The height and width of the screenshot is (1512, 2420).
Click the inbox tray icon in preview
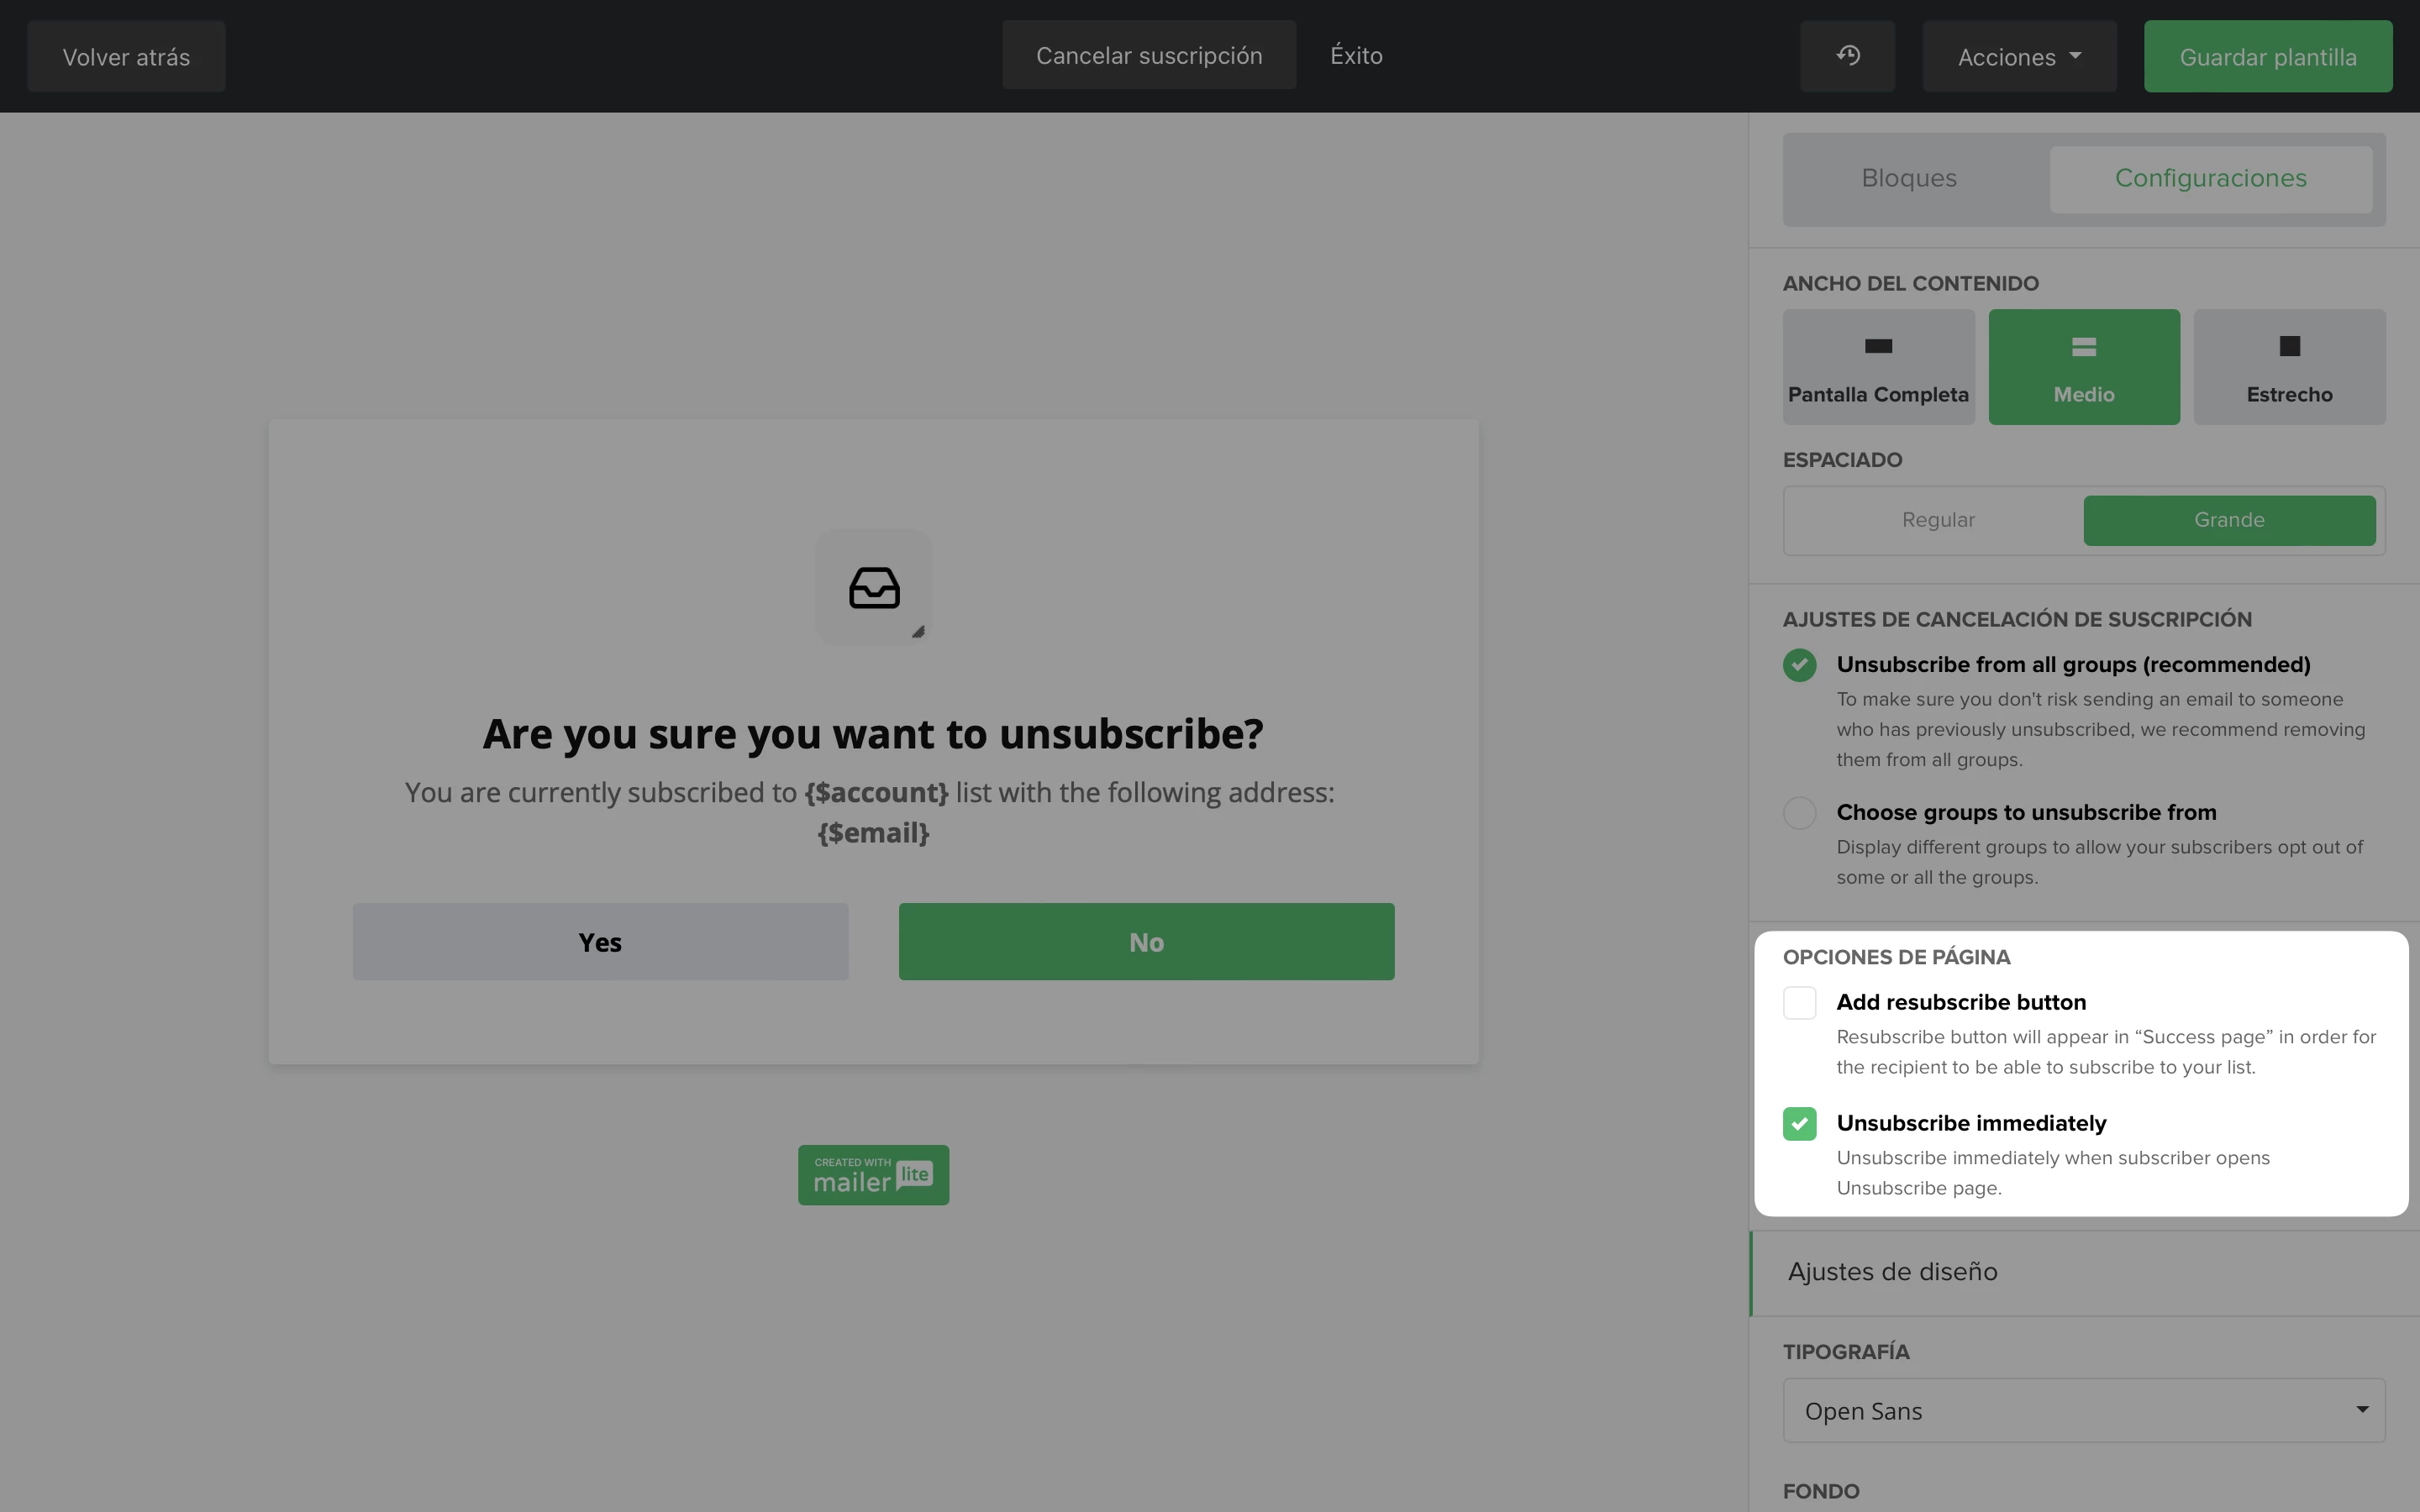coord(873,588)
